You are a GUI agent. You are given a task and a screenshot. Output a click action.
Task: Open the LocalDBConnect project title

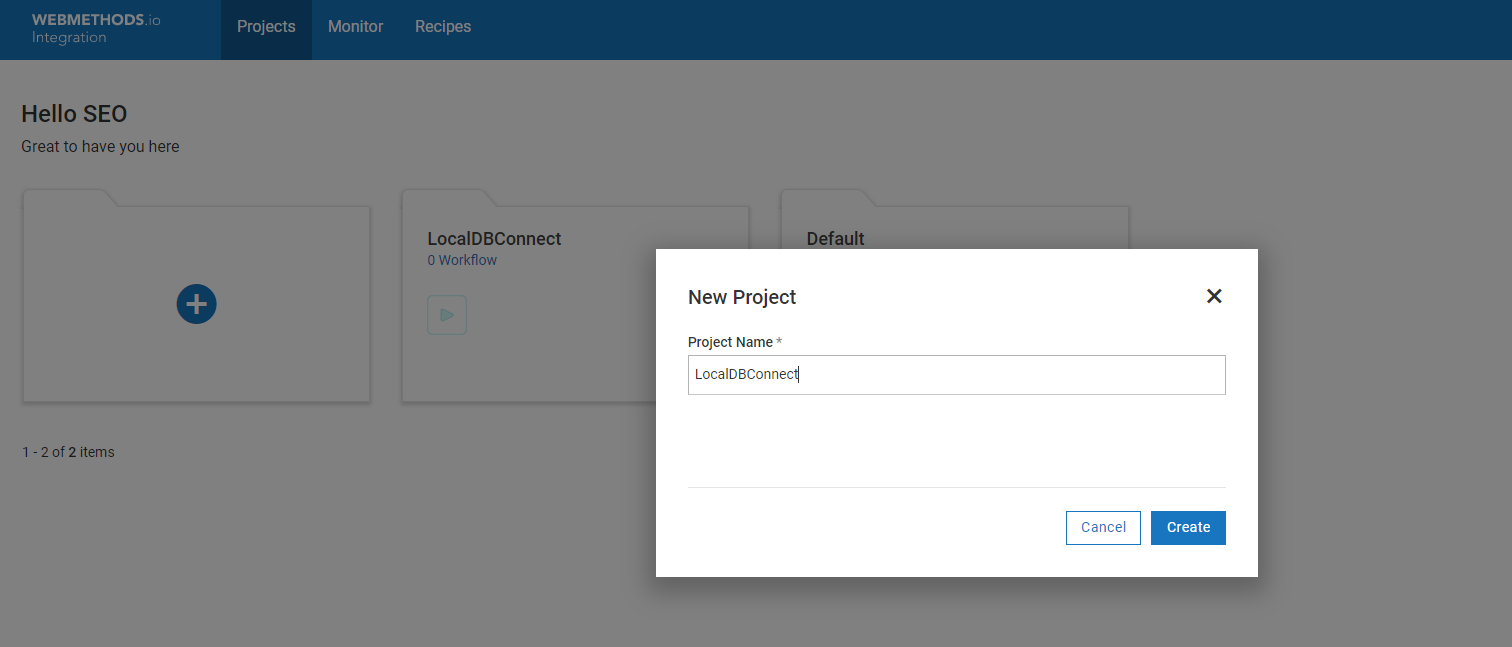click(494, 239)
